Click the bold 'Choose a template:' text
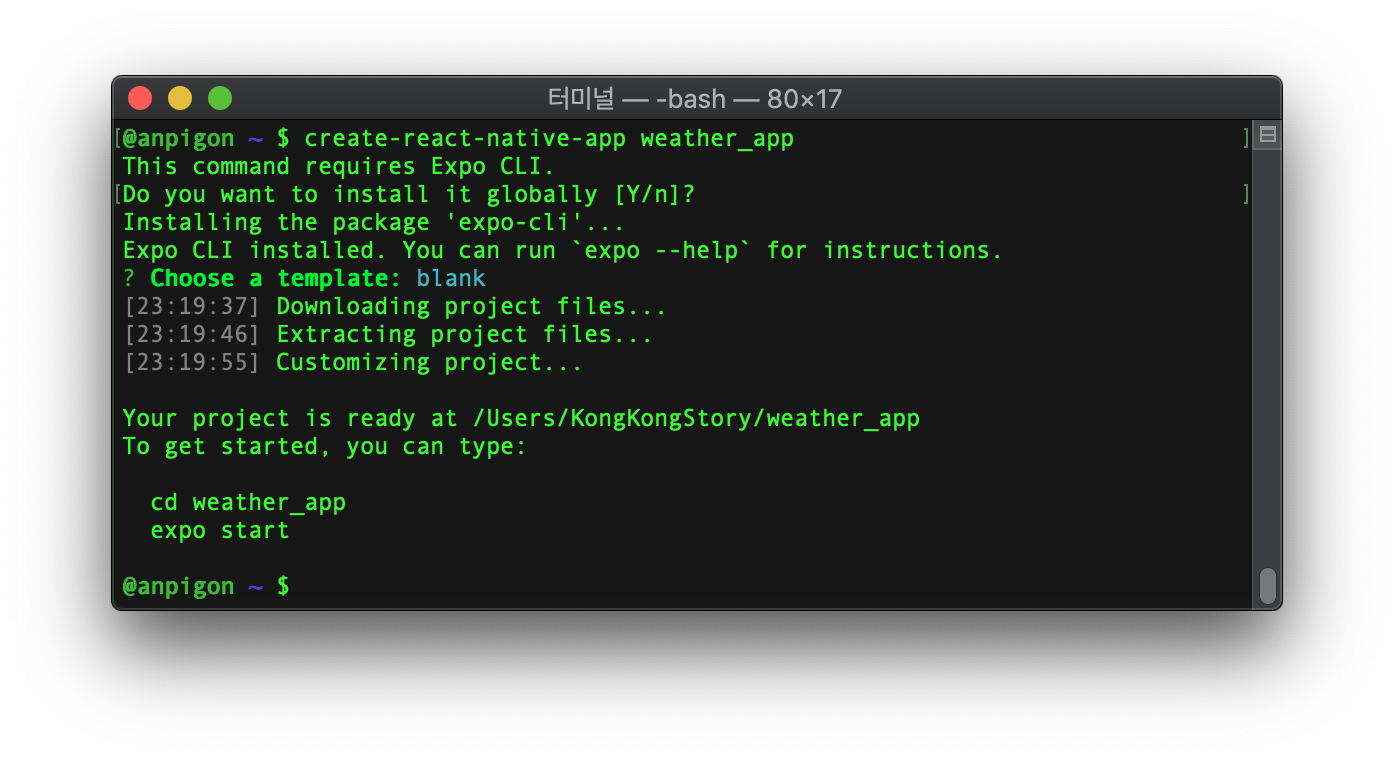This screenshot has height=758, width=1394. point(276,279)
